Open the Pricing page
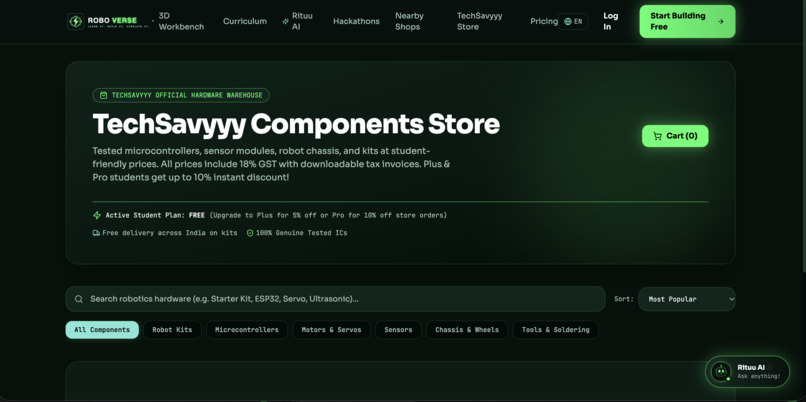Viewport: 806px width, 402px height. (x=544, y=22)
